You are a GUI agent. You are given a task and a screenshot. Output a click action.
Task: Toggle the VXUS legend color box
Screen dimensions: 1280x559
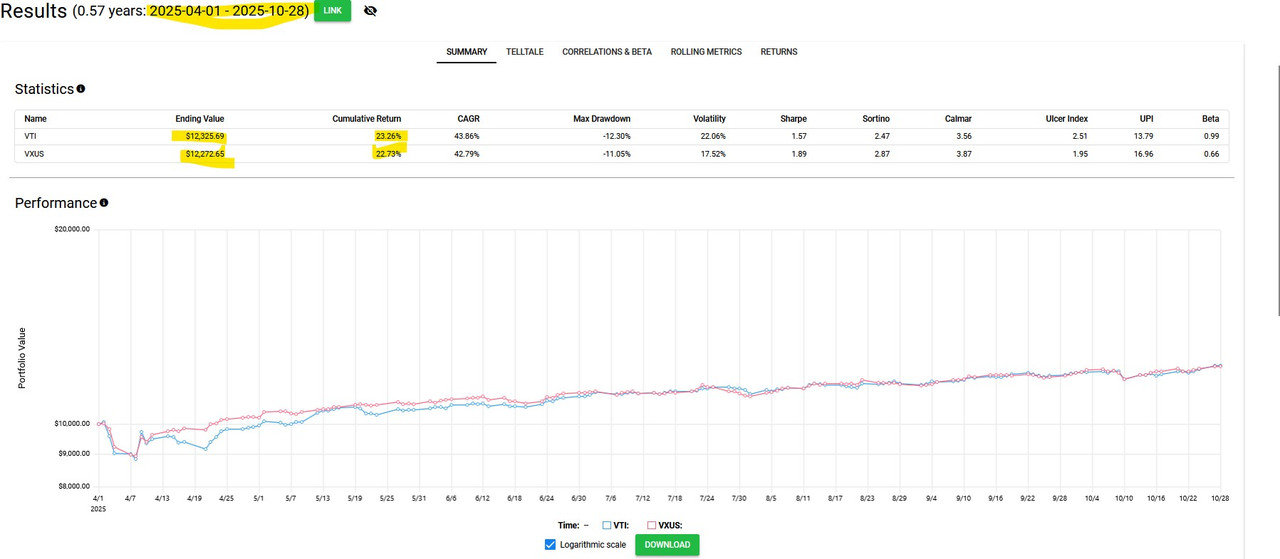pos(652,525)
